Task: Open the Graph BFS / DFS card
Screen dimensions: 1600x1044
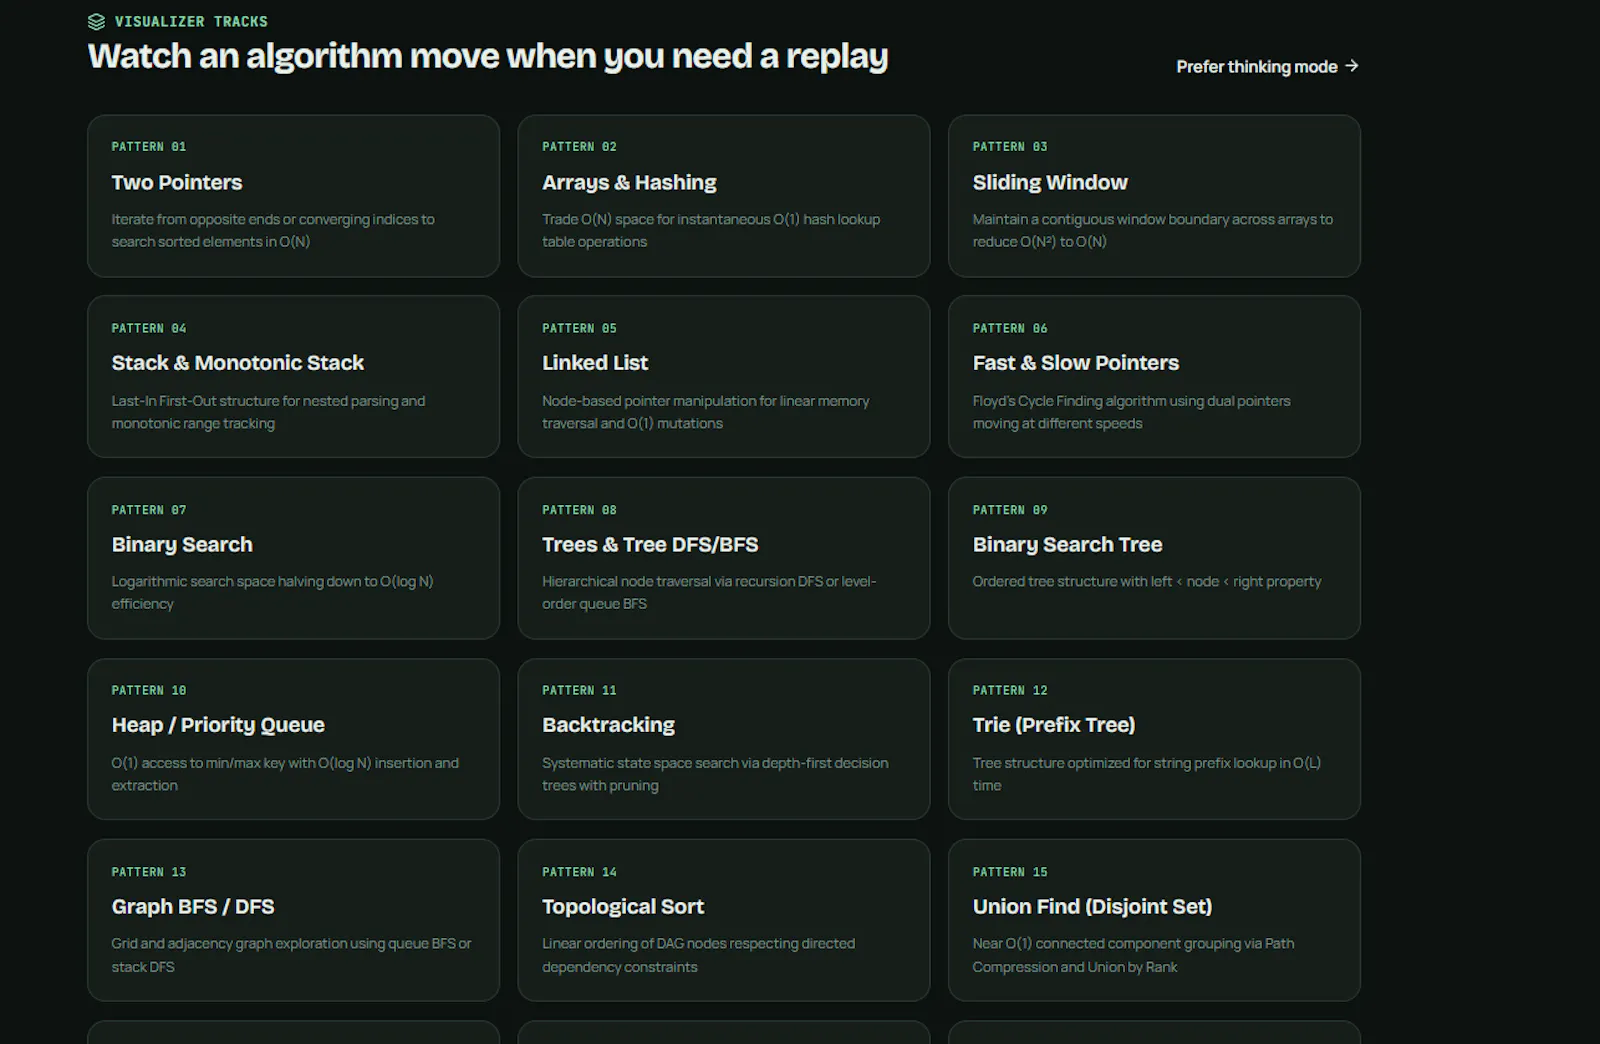Action: click(x=293, y=920)
